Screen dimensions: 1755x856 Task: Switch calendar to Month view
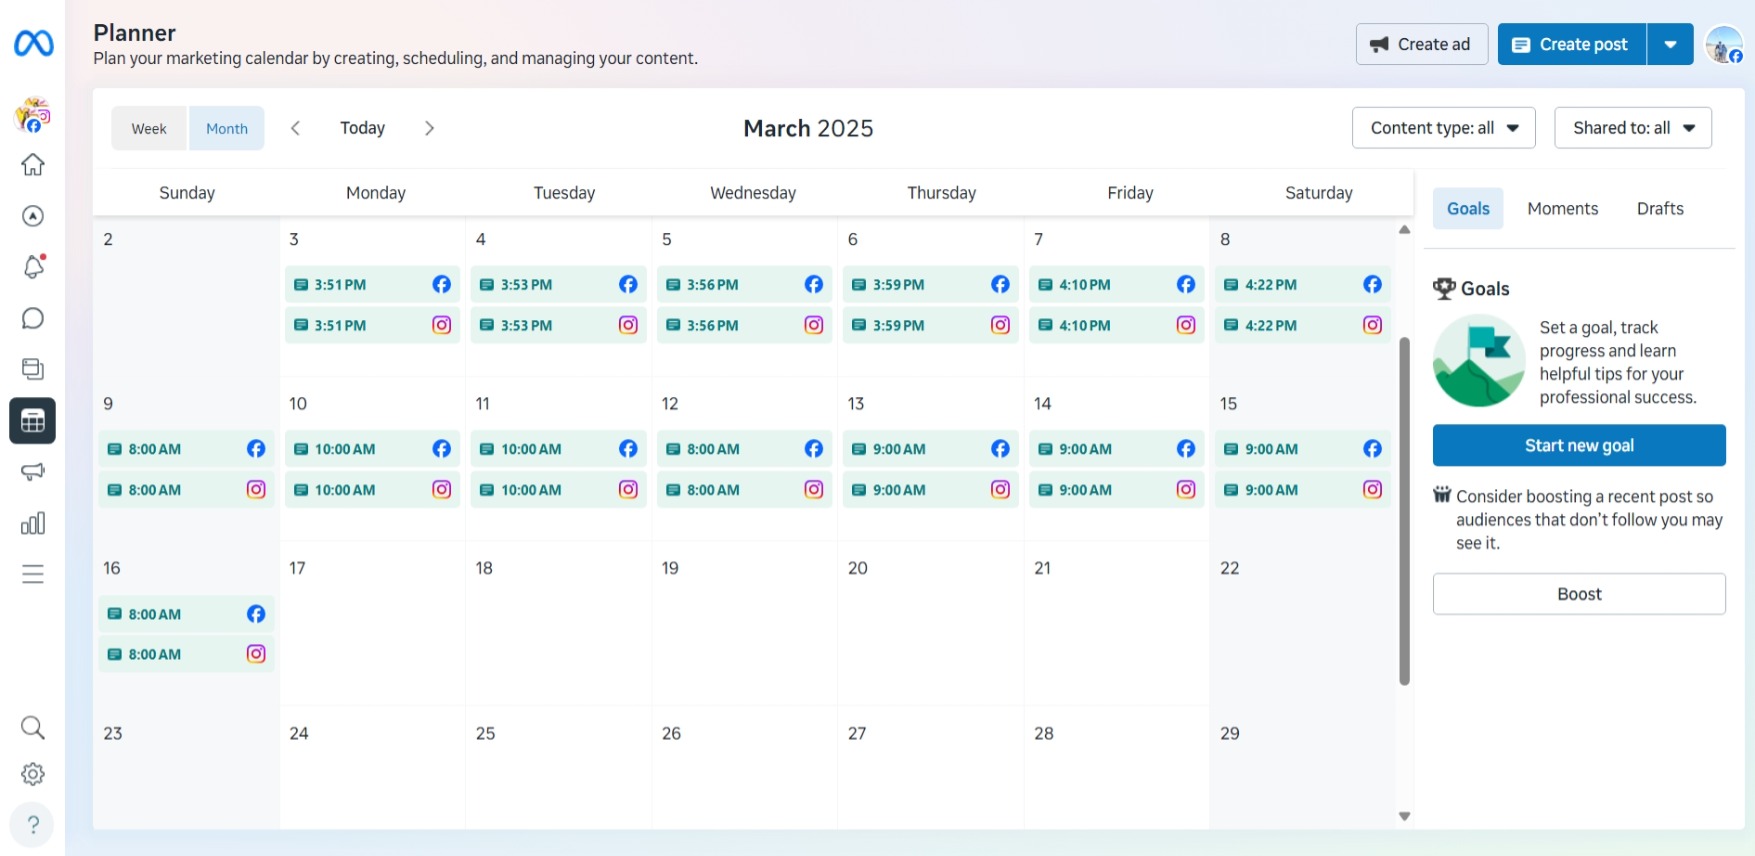coord(227,128)
